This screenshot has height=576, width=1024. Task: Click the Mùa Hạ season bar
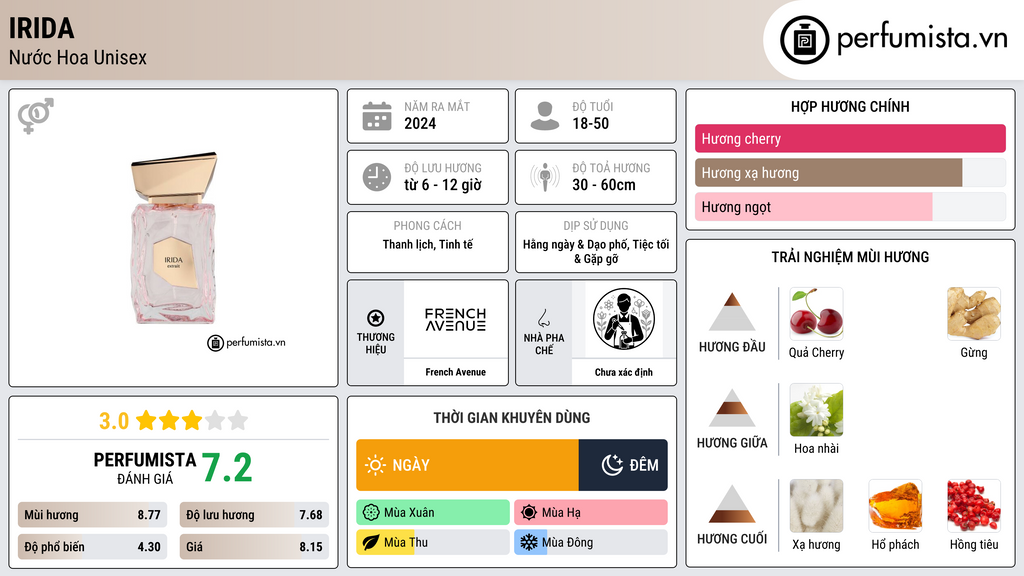(591, 513)
